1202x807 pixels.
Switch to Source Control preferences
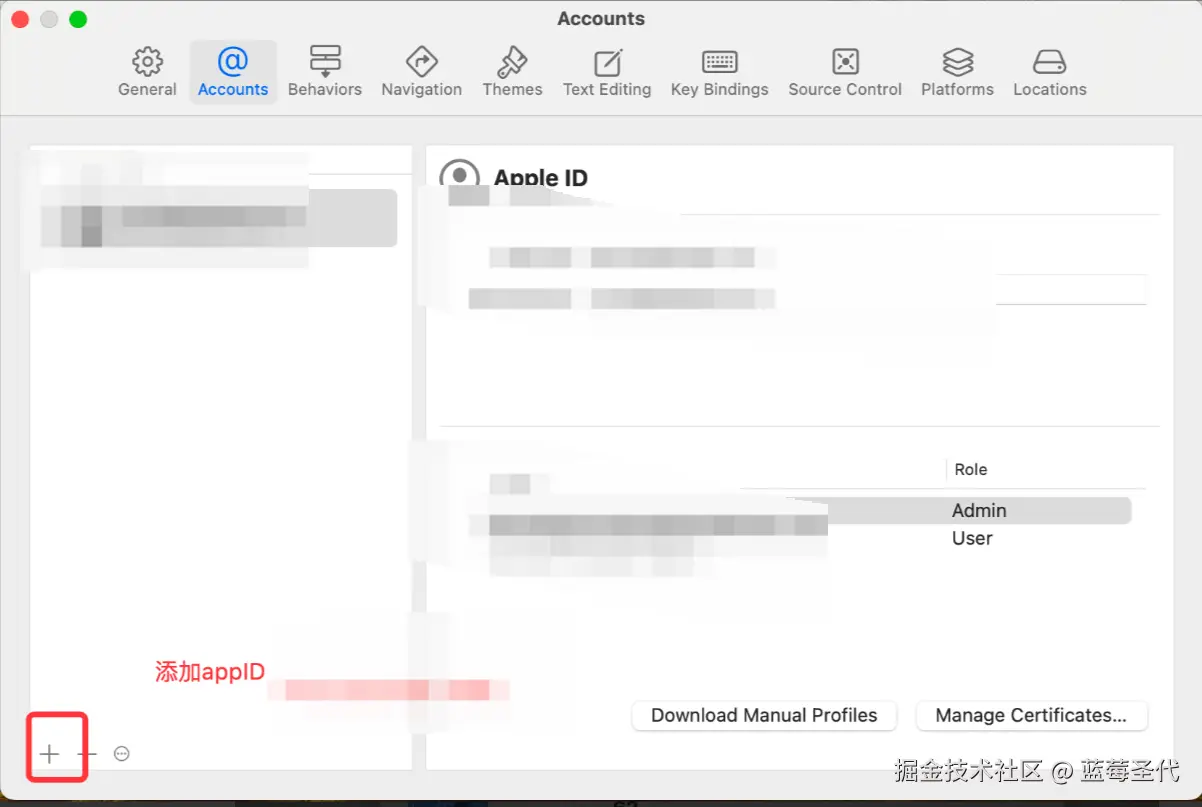[845, 71]
